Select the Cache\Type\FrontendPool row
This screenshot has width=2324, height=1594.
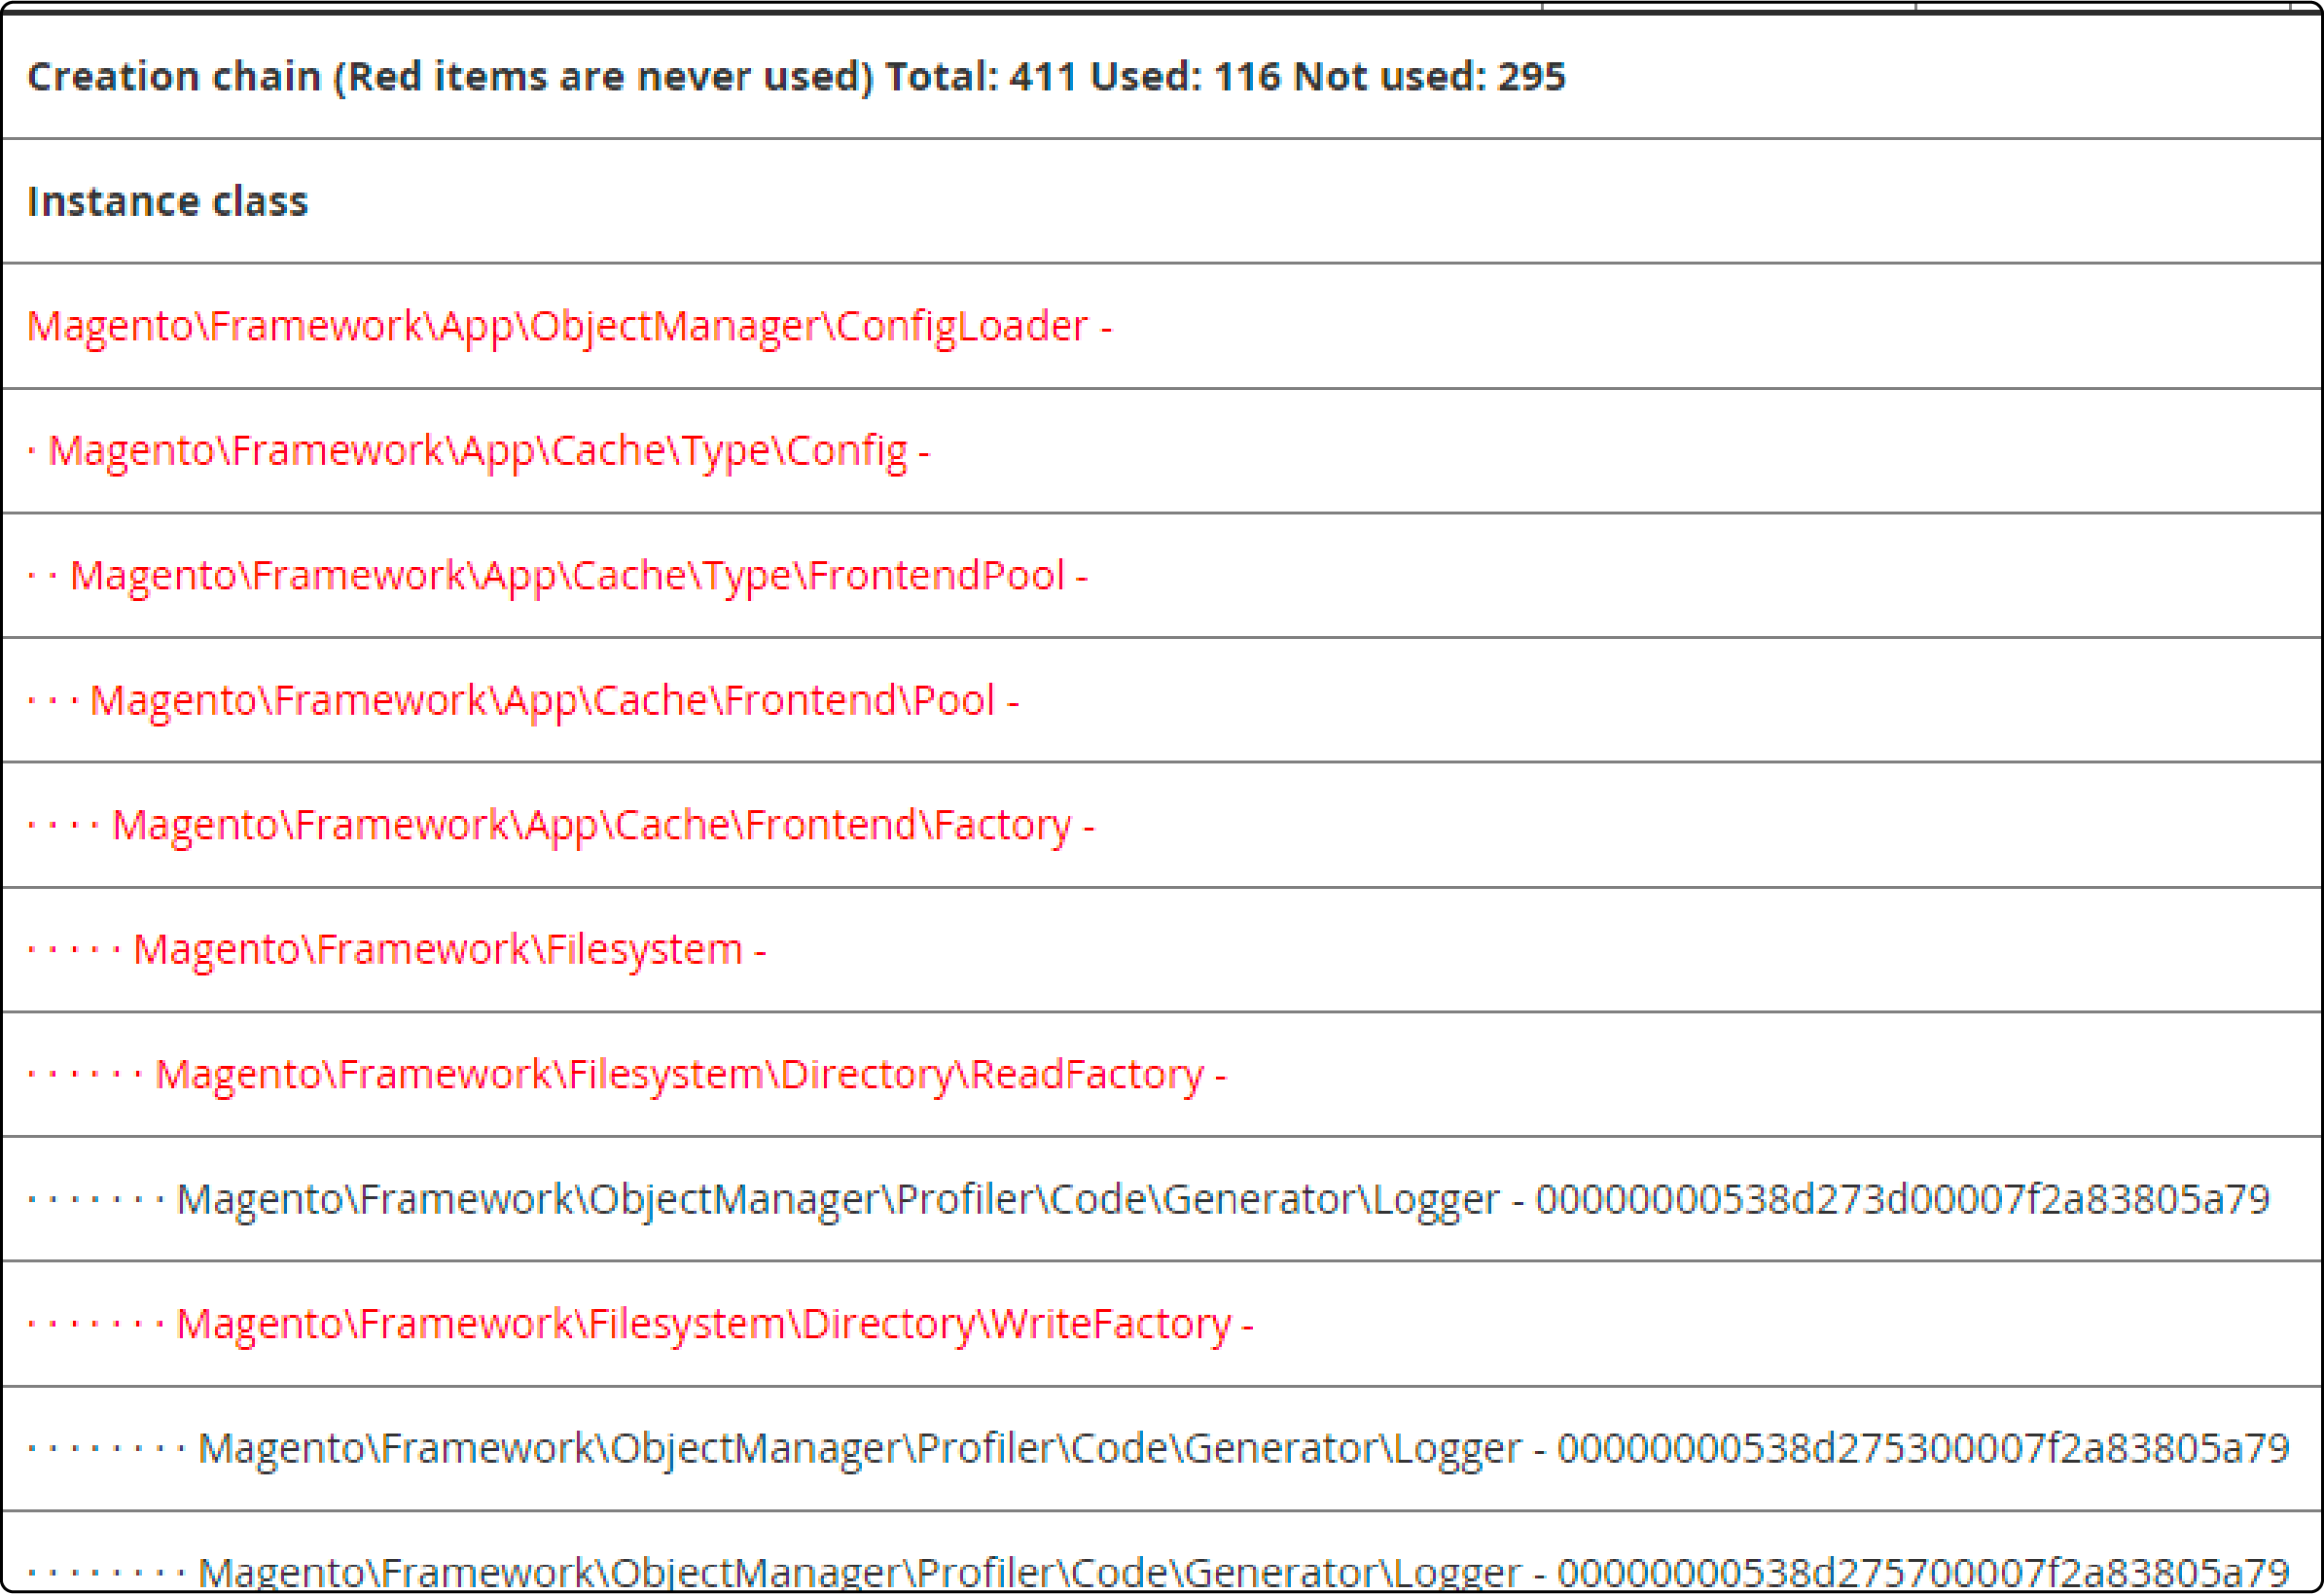(1161, 576)
